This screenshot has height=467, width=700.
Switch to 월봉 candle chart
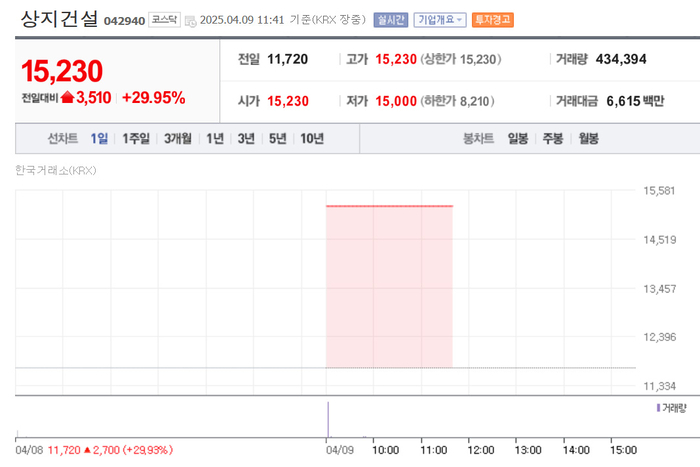point(588,138)
